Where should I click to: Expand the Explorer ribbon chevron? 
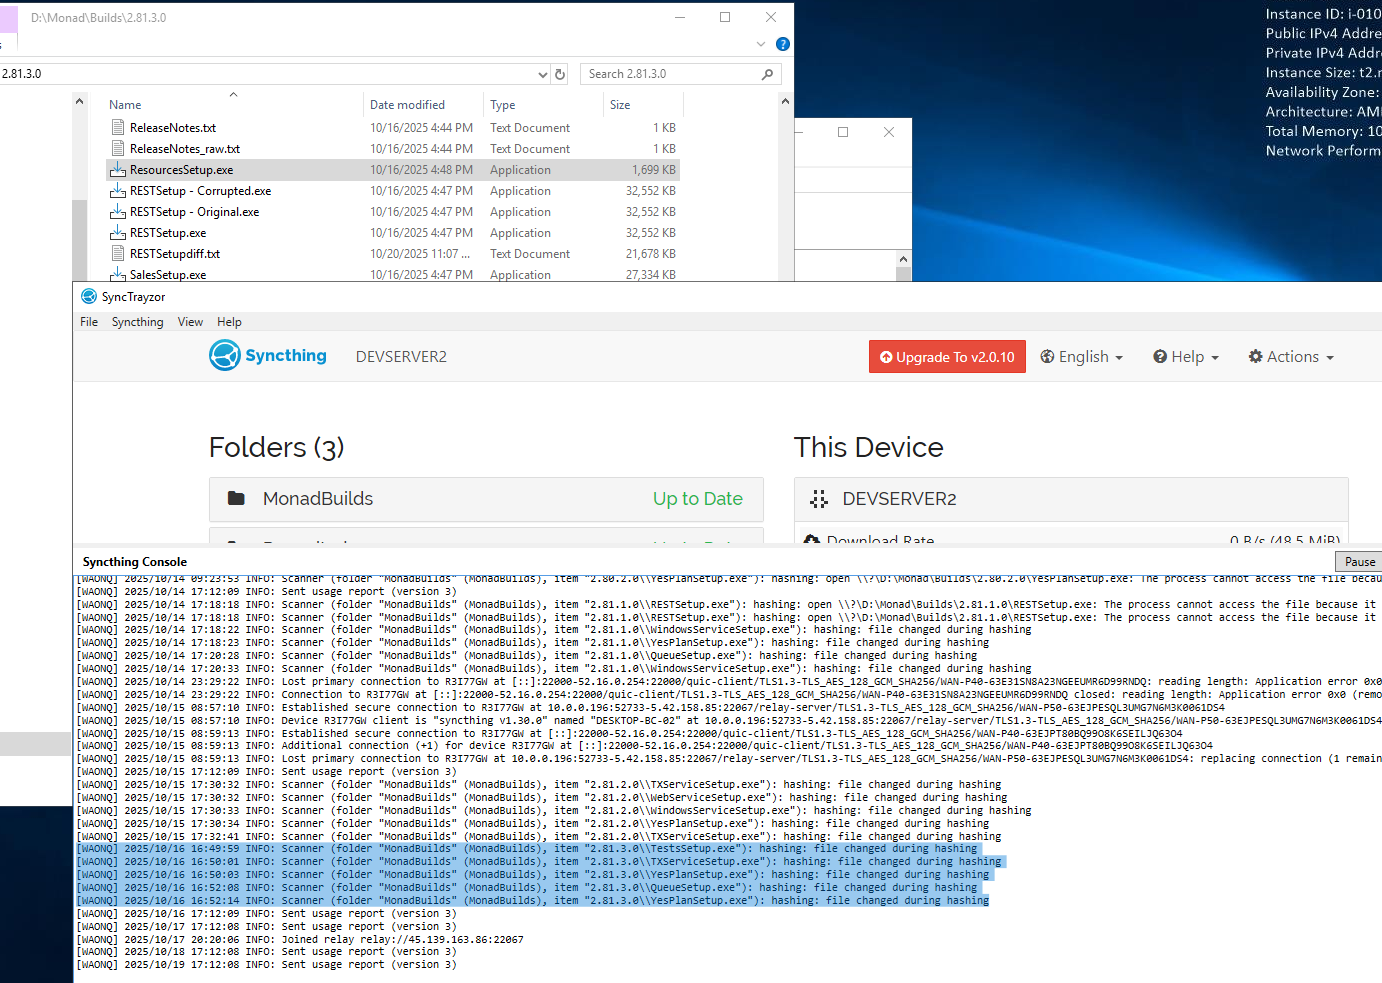pos(761,44)
